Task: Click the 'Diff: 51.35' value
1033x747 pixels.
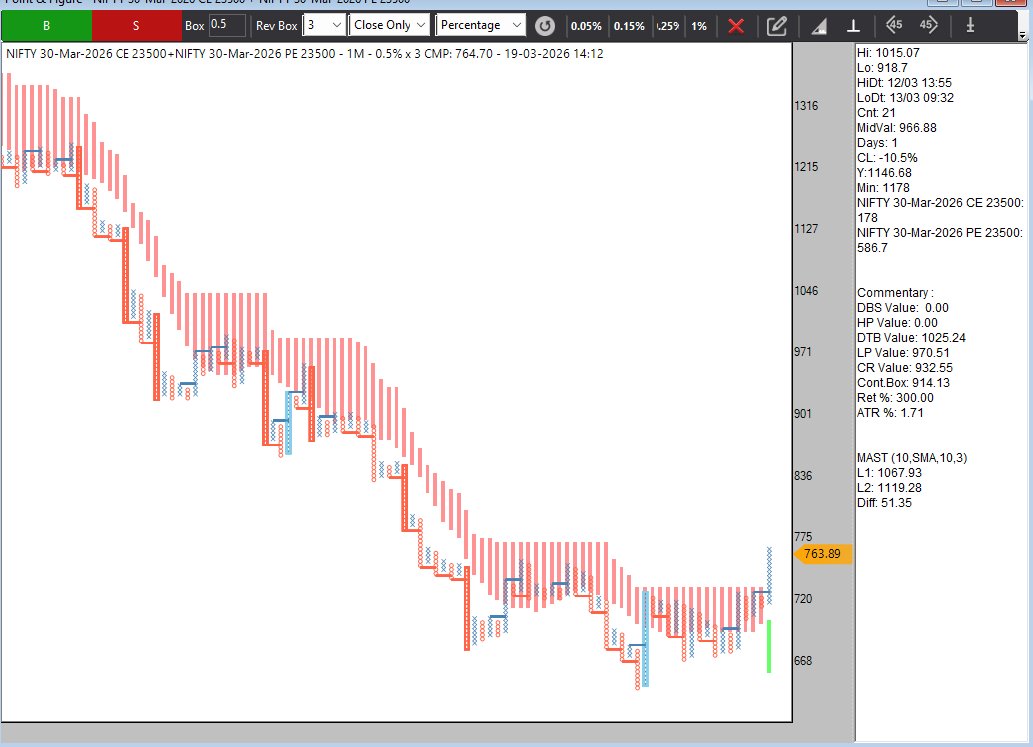Action: coord(884,503)
